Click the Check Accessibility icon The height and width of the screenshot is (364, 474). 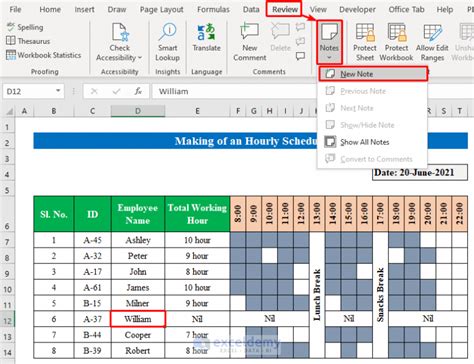120,32
